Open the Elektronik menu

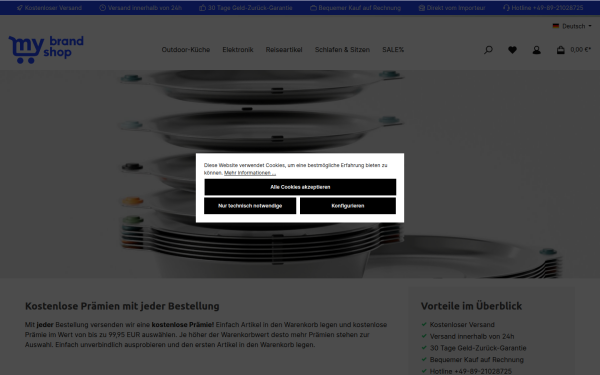[x=238, y=50]
